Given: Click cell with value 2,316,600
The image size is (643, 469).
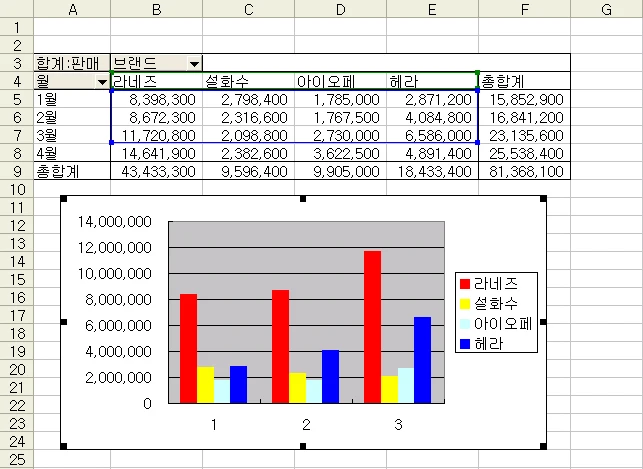Looking at the screenshot, I should tap(249, 117).
